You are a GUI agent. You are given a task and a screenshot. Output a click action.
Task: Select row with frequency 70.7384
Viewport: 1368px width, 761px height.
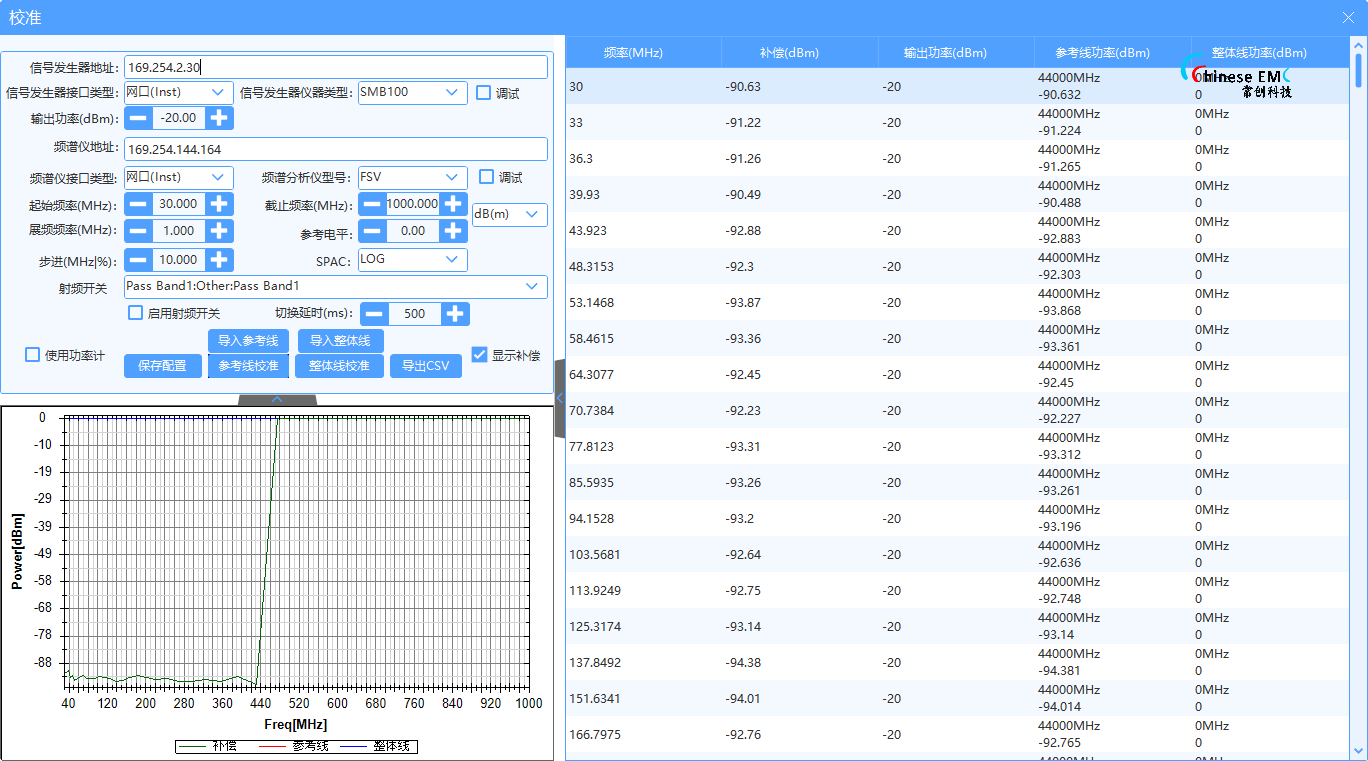957,411
